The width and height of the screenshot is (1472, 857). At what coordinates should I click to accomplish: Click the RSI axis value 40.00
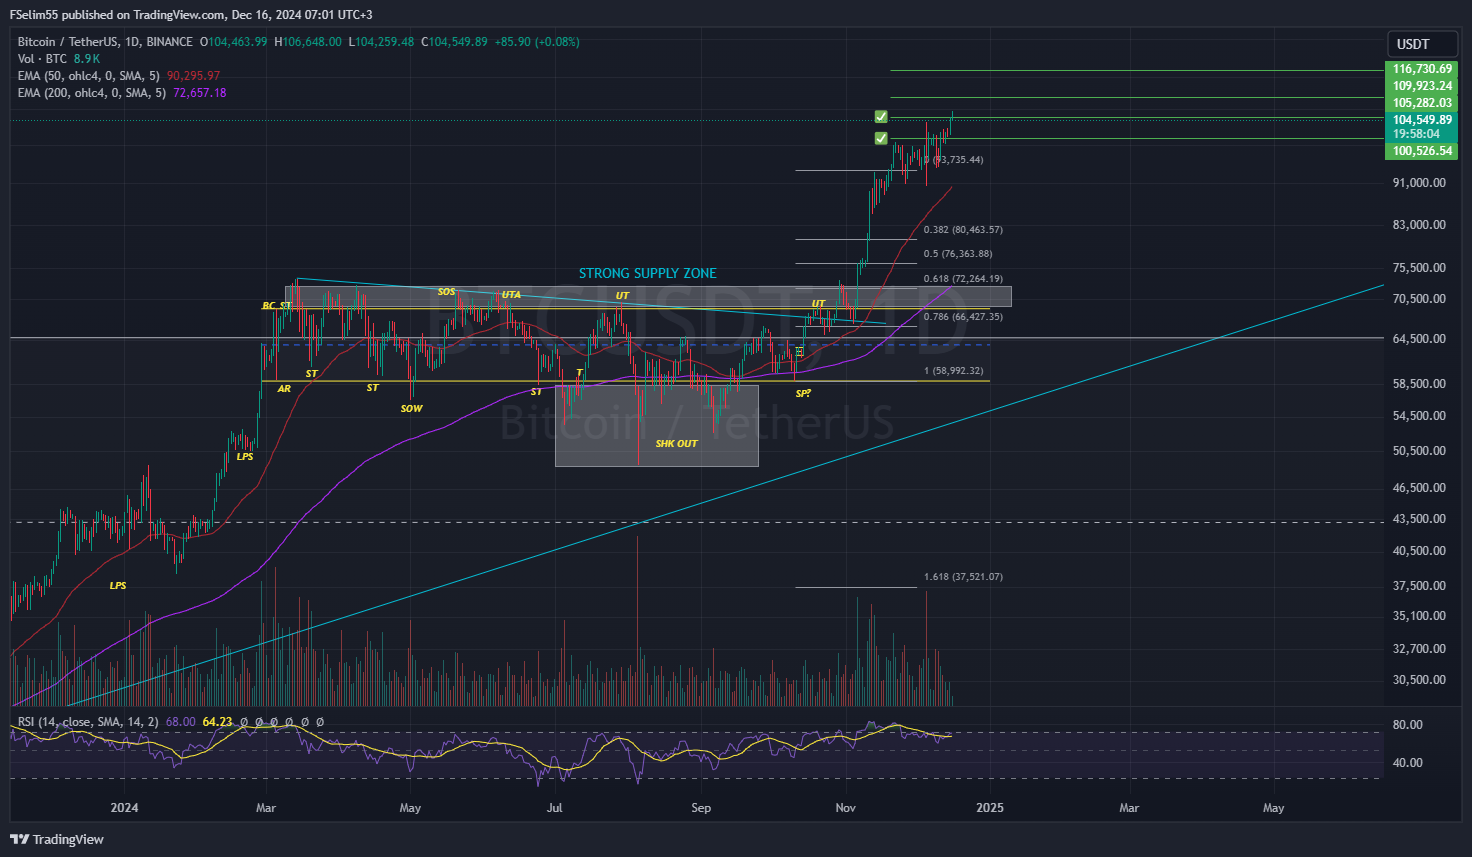(x=1408, y=763)
